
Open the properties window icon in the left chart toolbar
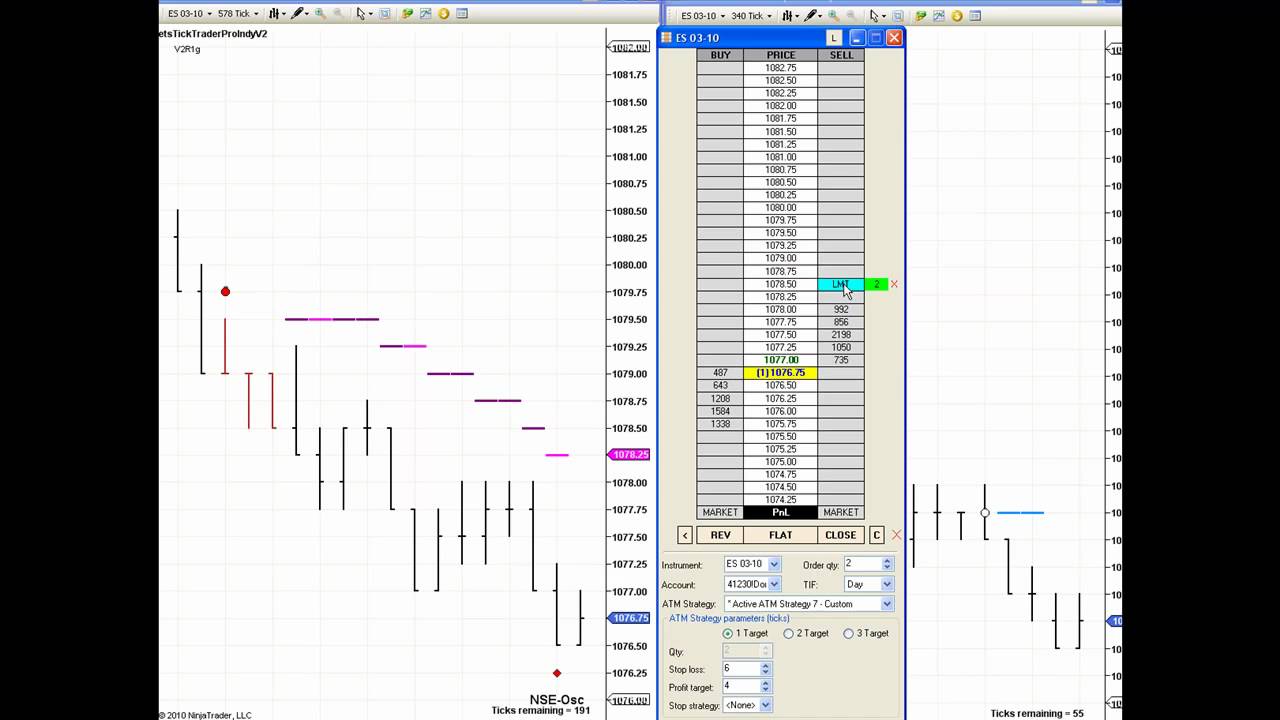pos(462,14)
